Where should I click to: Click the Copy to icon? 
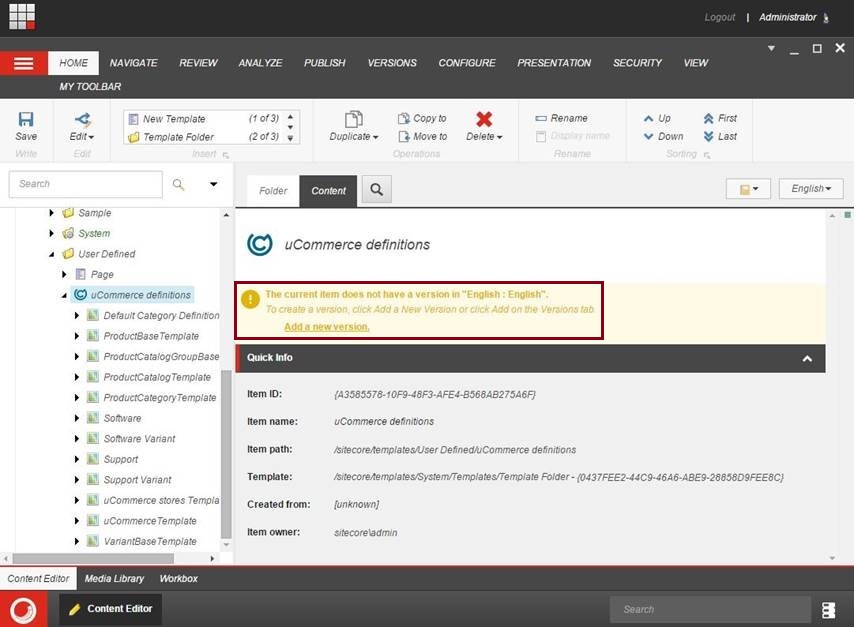coord(404,118)
